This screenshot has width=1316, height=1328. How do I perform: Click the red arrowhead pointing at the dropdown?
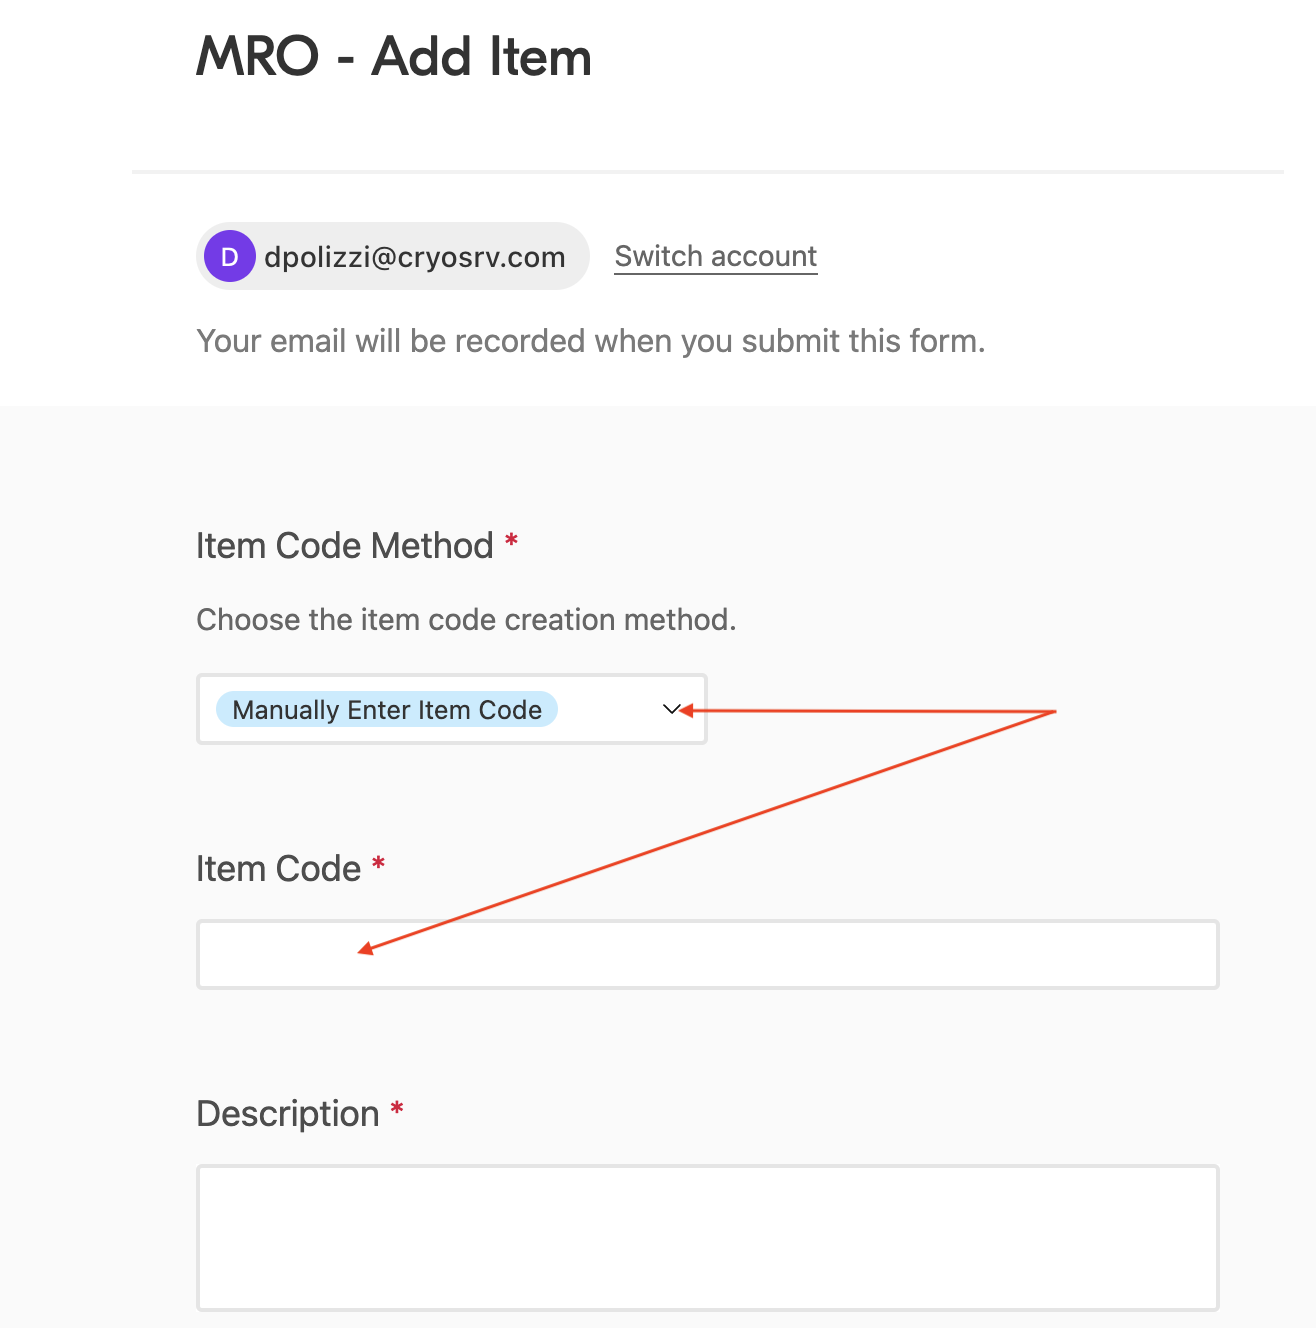[x=687, y=710]
